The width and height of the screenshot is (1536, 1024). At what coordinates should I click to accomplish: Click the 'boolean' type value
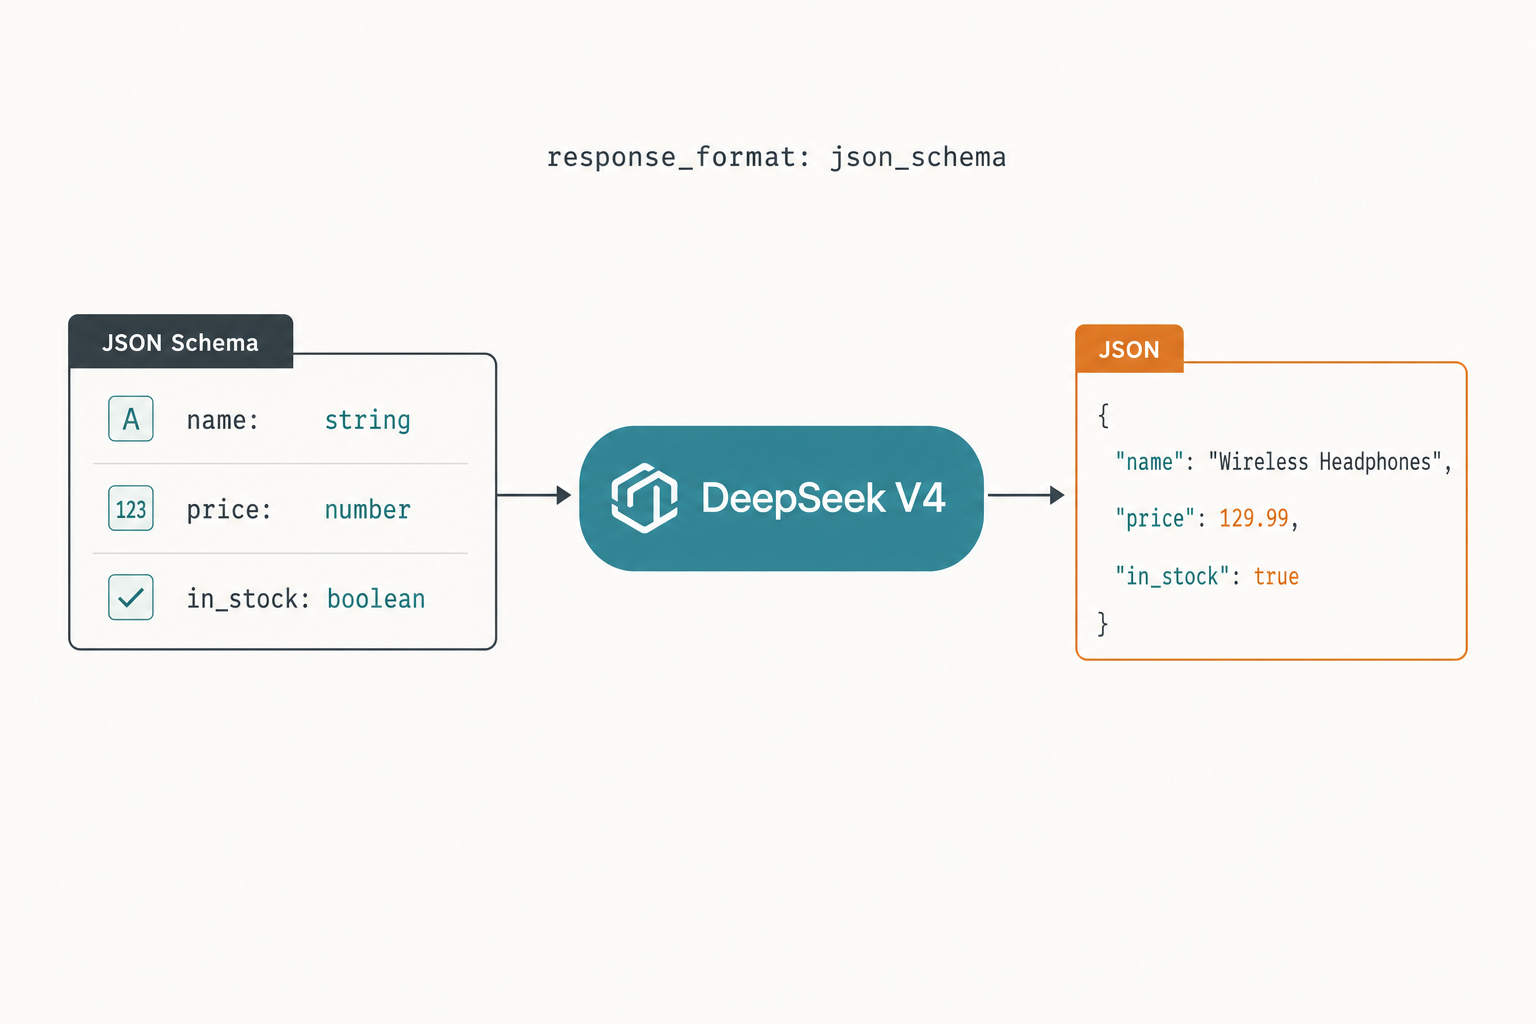pyautogui.click(x=376, y=599)
